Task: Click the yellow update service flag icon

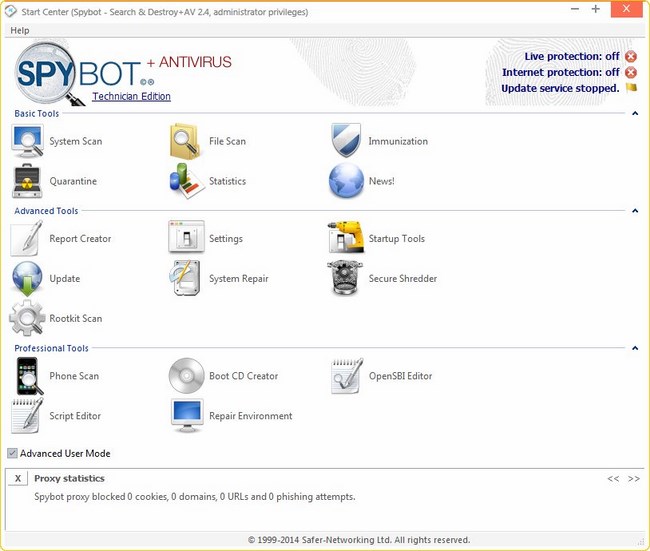Action: [631, 87]
